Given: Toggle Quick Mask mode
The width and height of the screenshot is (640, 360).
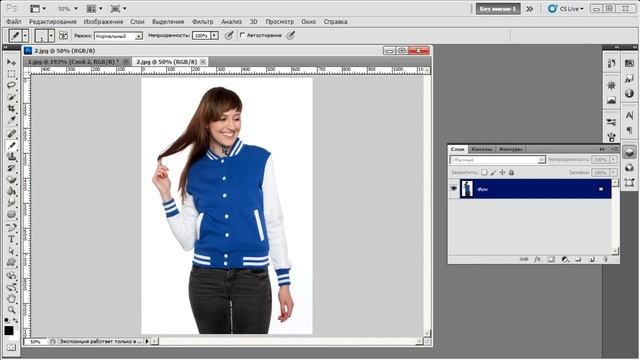Looking at the screenshot, I should 11,347.
